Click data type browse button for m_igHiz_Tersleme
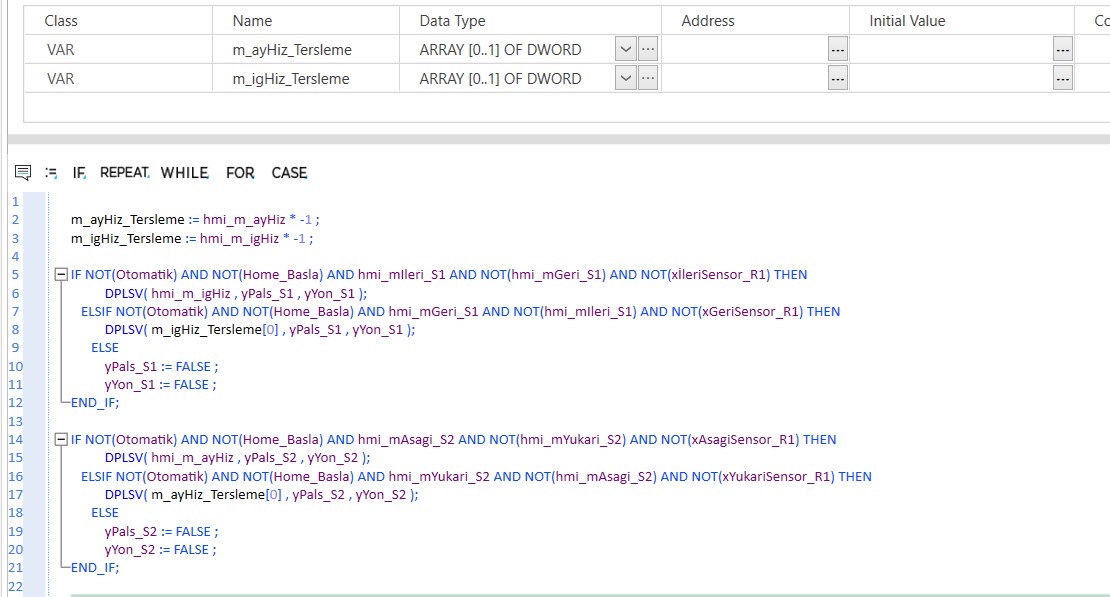 tap(648, 78)
